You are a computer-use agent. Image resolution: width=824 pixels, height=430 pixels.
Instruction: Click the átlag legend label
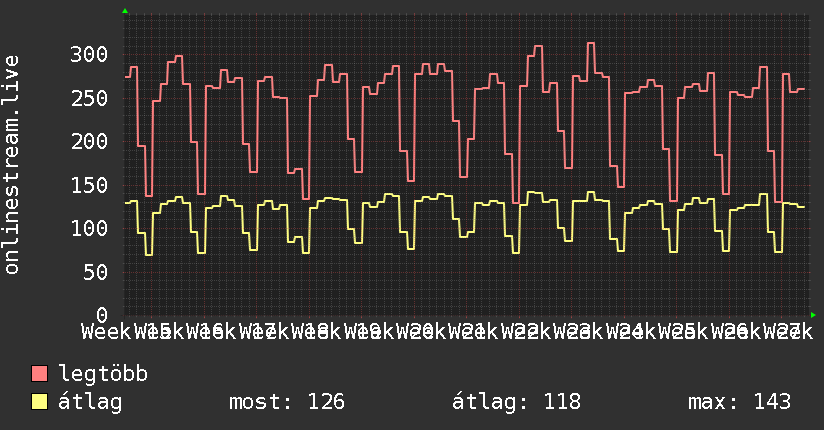(90, 403)
